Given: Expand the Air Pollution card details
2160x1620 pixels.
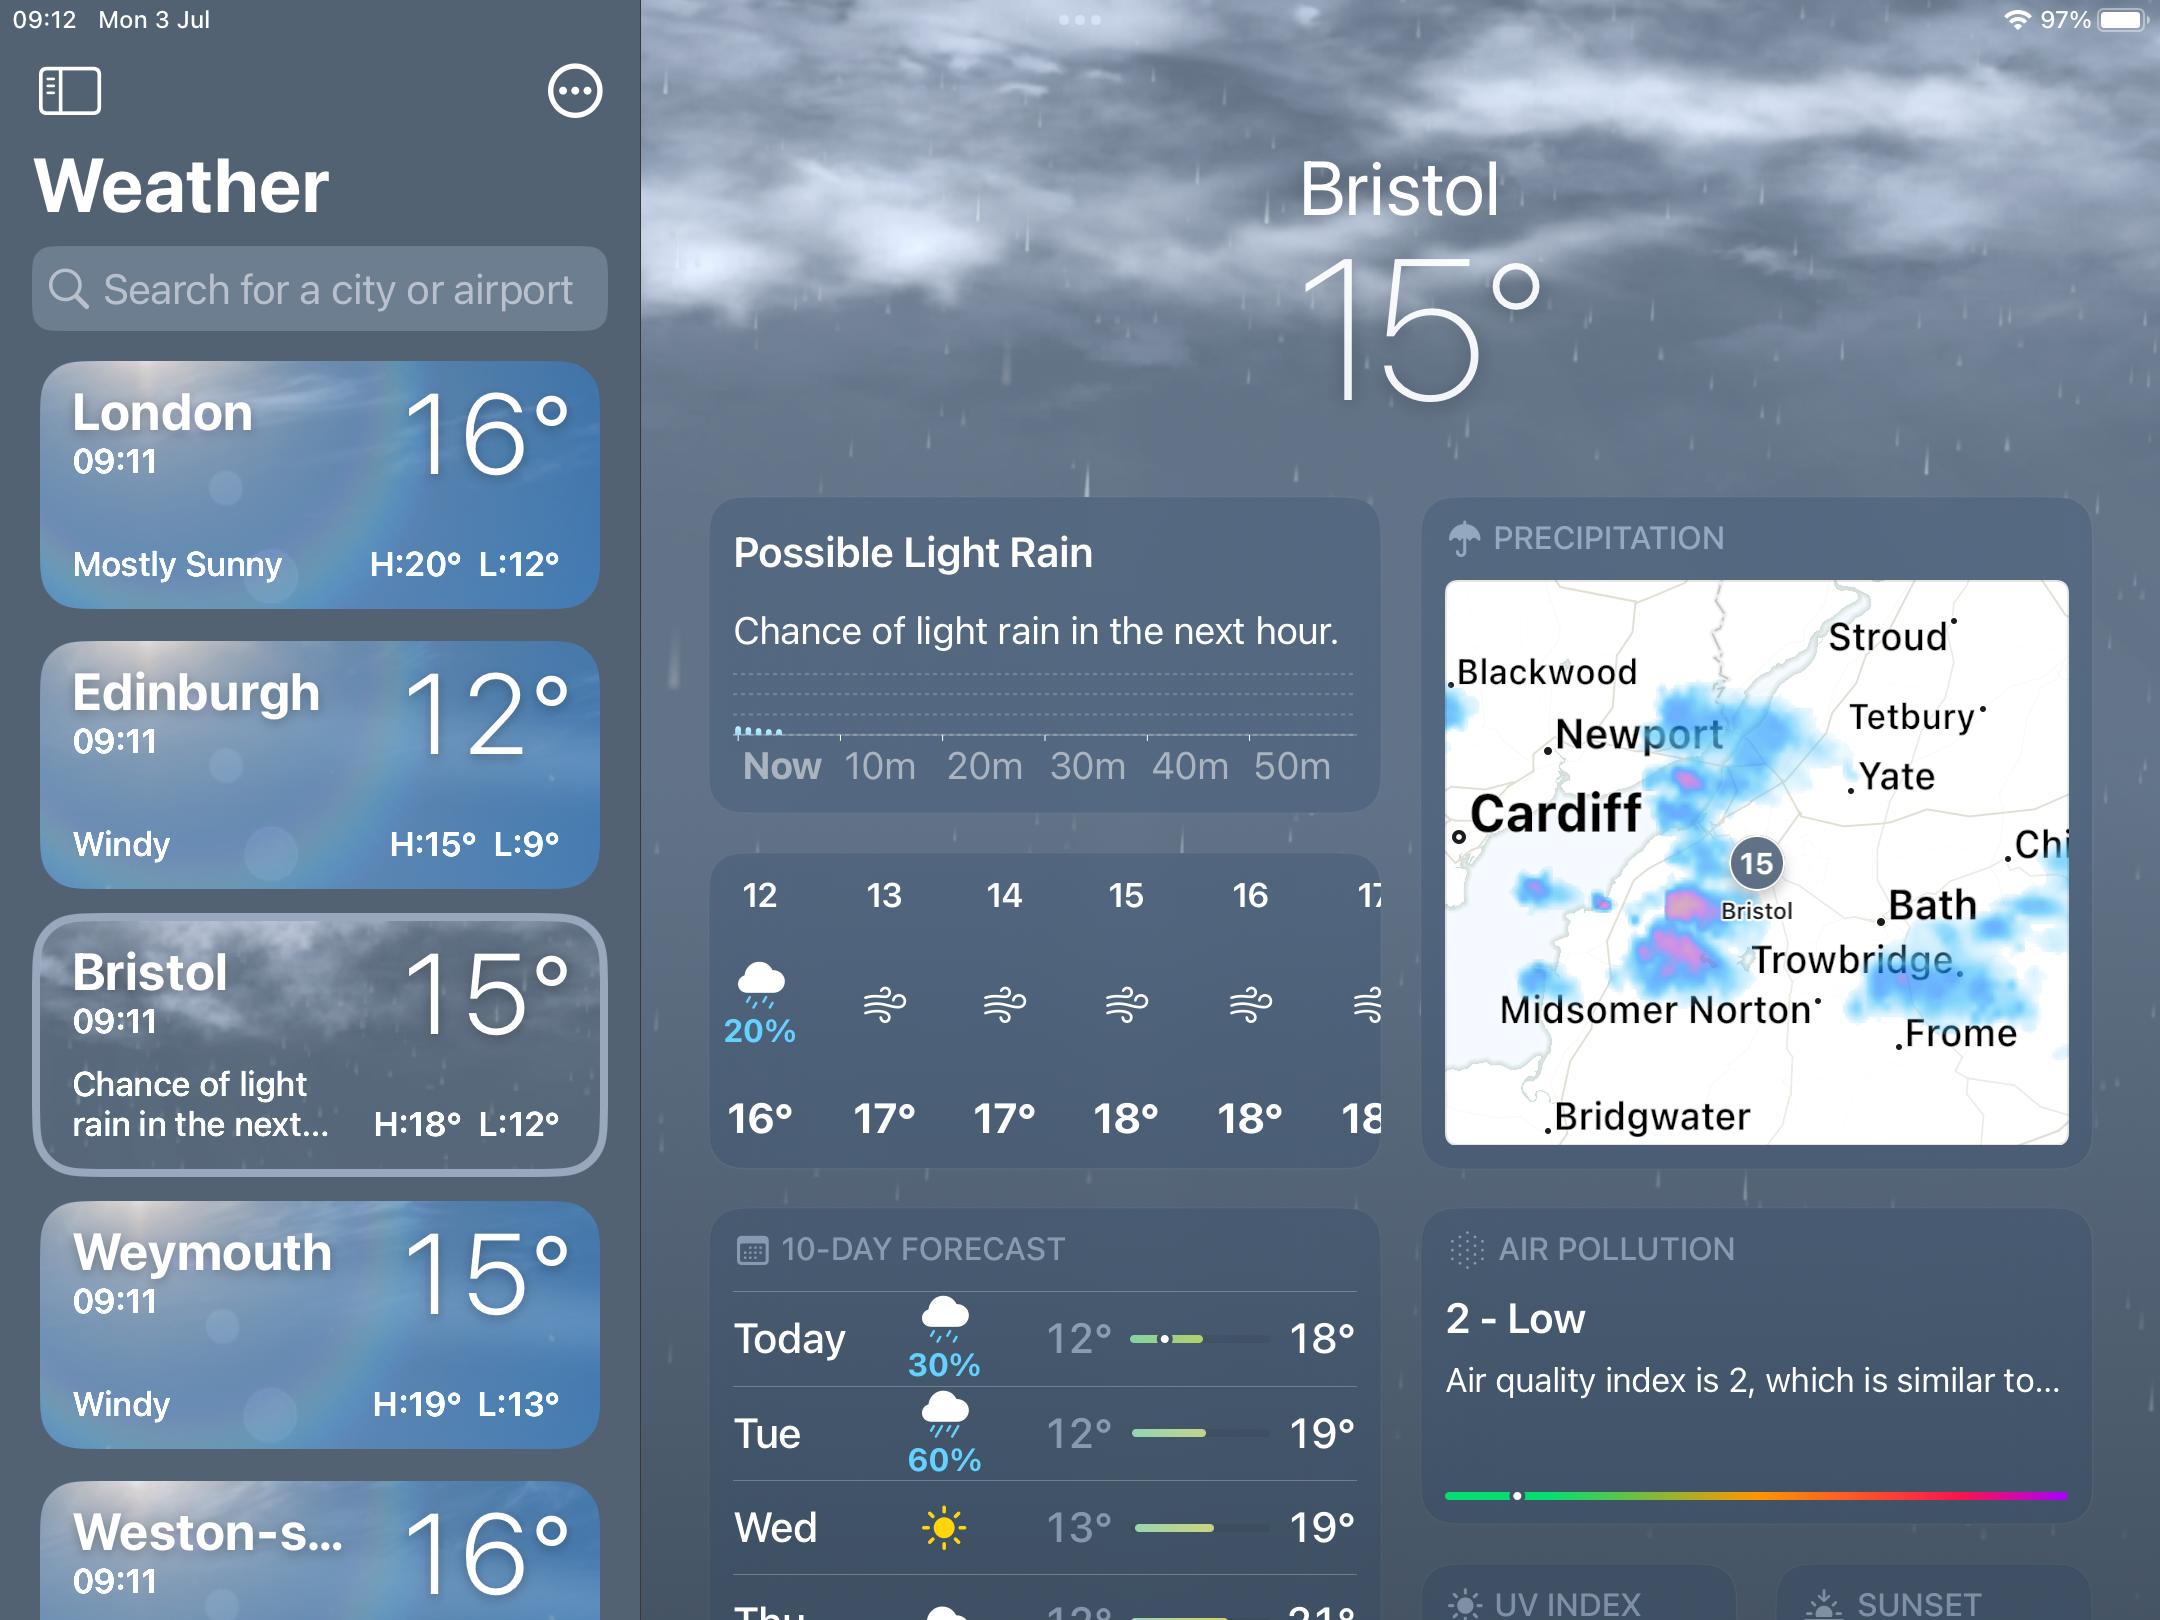Looking at the screenshot, I should [1757, 1365].
